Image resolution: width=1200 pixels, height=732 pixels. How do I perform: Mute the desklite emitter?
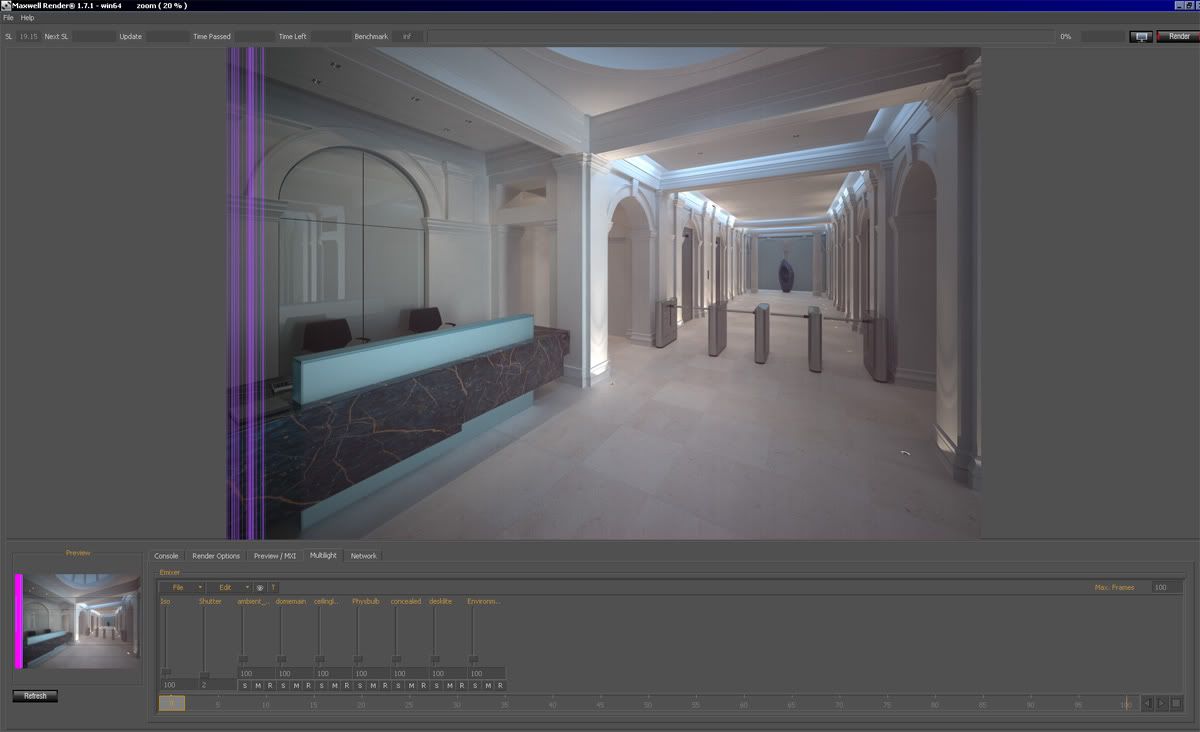click(450, 685)
